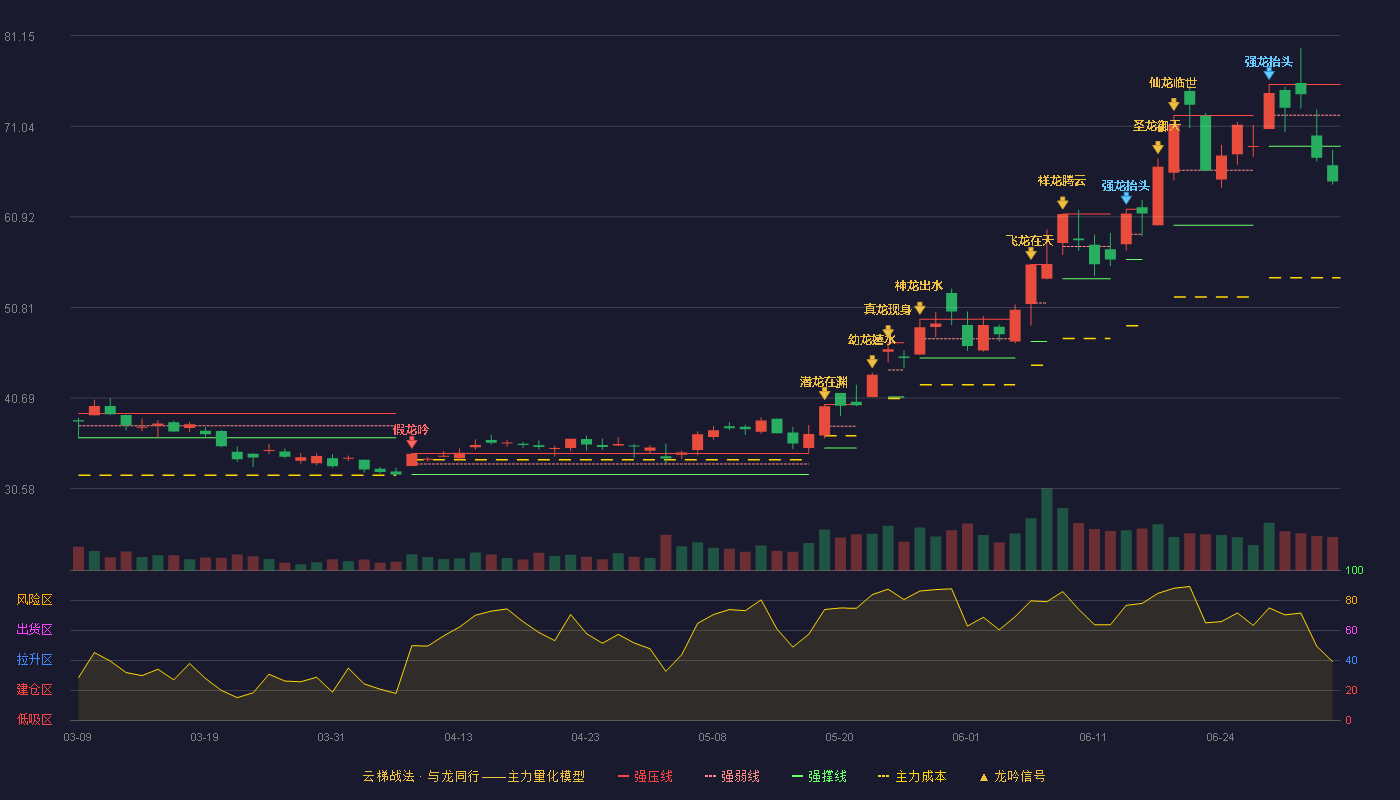Click the 71.04 price axis label
The width and height of the screenshot is (1400, 800).
(19, 127)
